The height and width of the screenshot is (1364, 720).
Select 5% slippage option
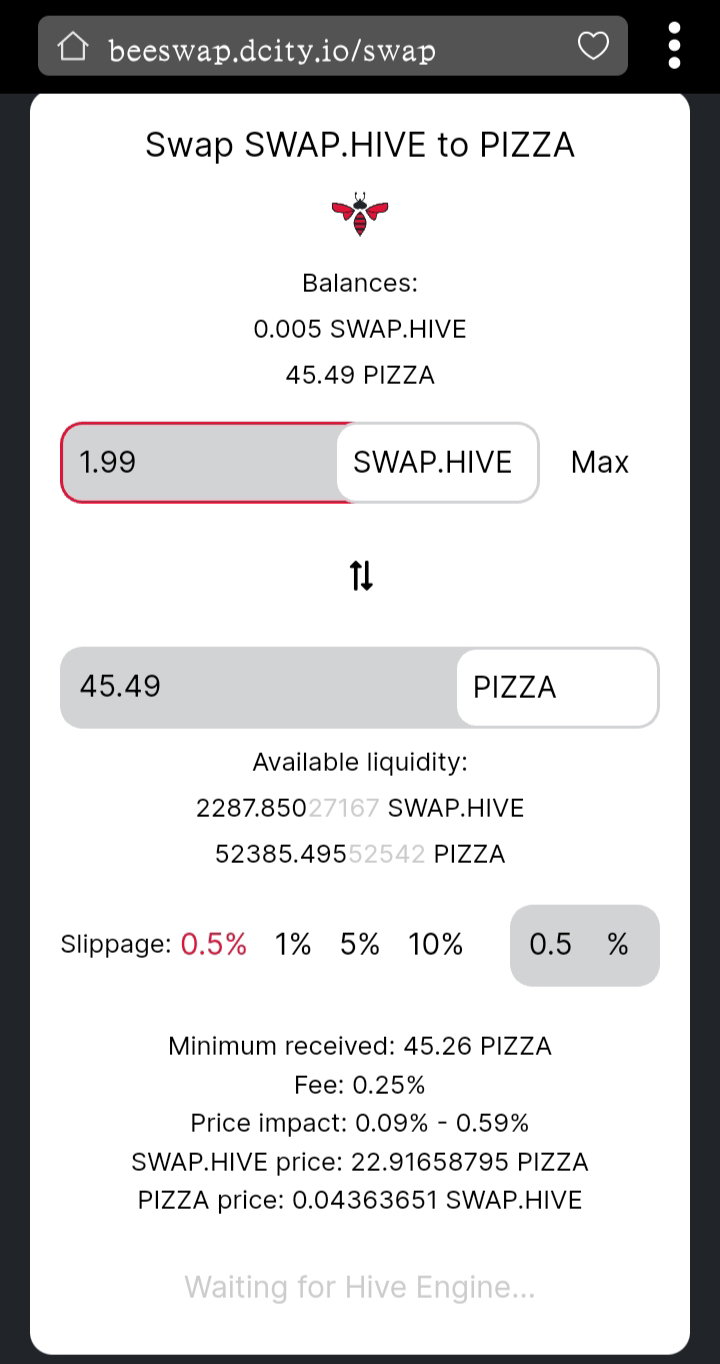[360, 944]
